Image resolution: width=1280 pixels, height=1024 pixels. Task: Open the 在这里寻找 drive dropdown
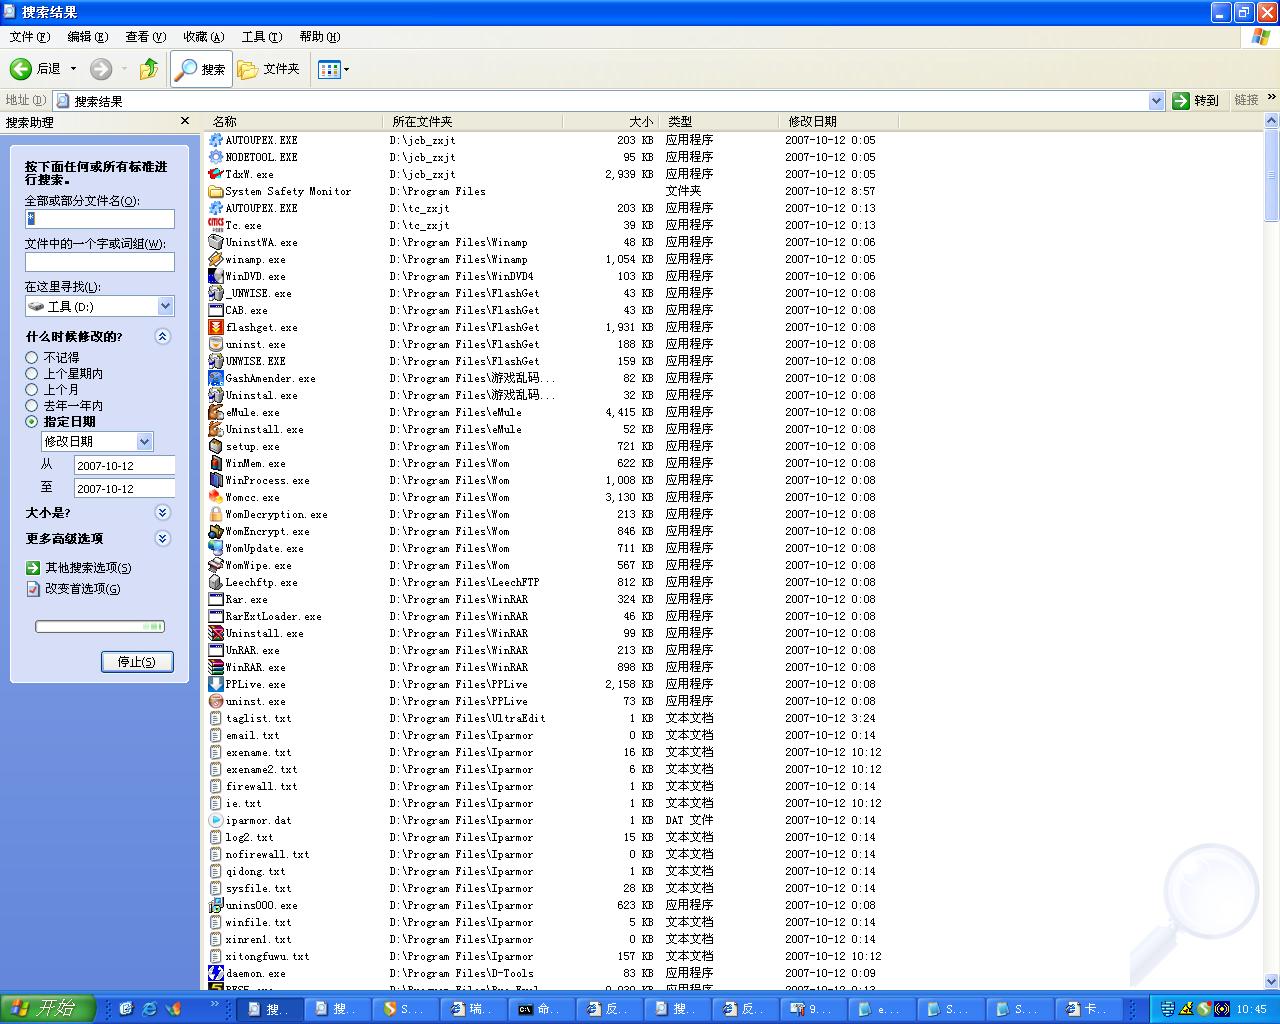pyautogui.click(x=166, y=306)
